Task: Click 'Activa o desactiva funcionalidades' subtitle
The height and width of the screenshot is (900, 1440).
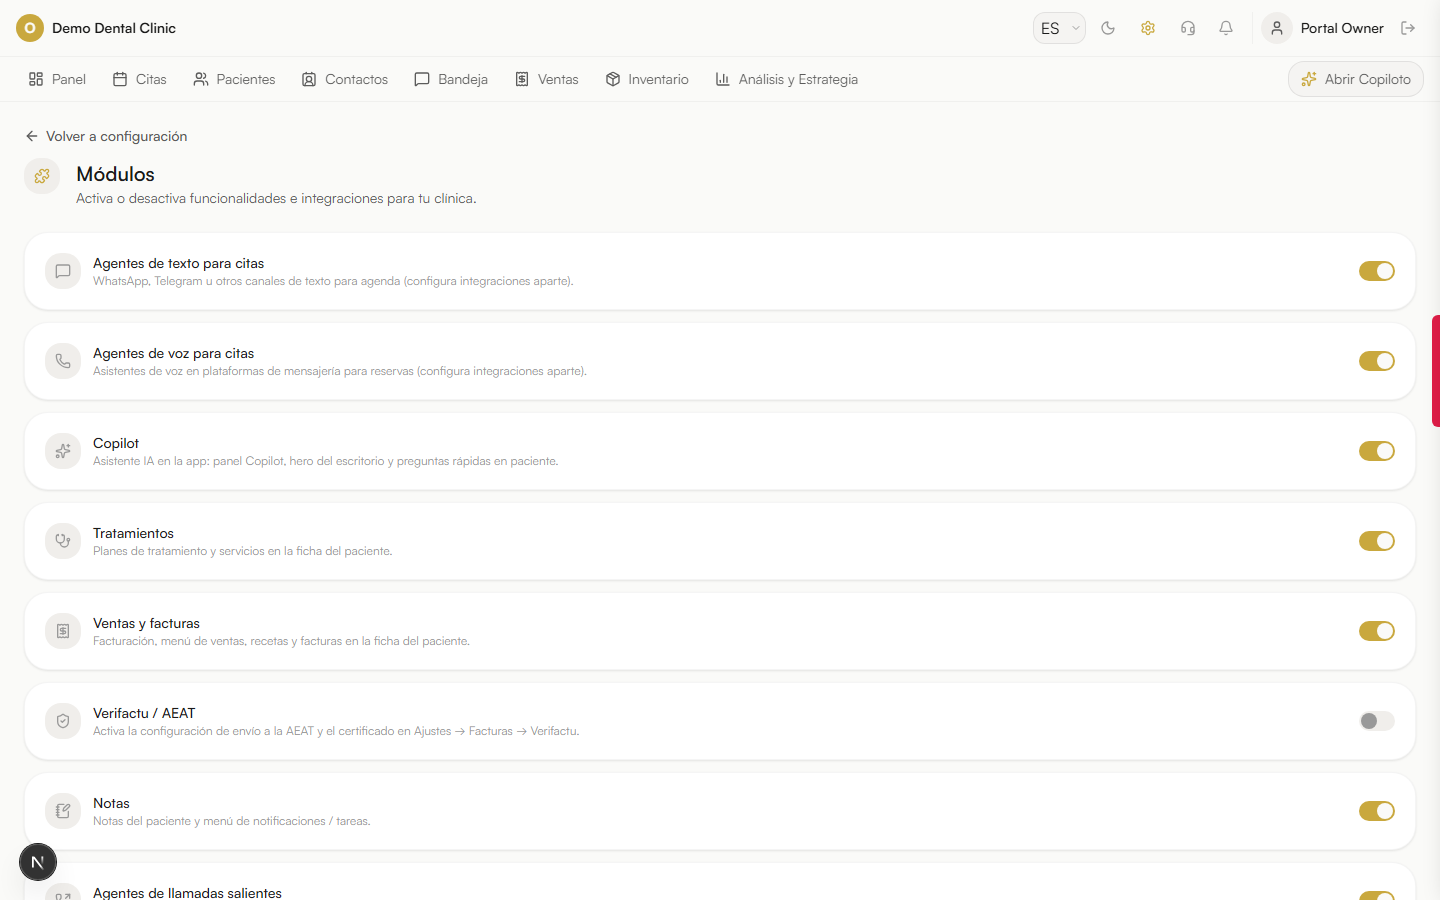Action: pyautogui.click(x=276, y=198)
